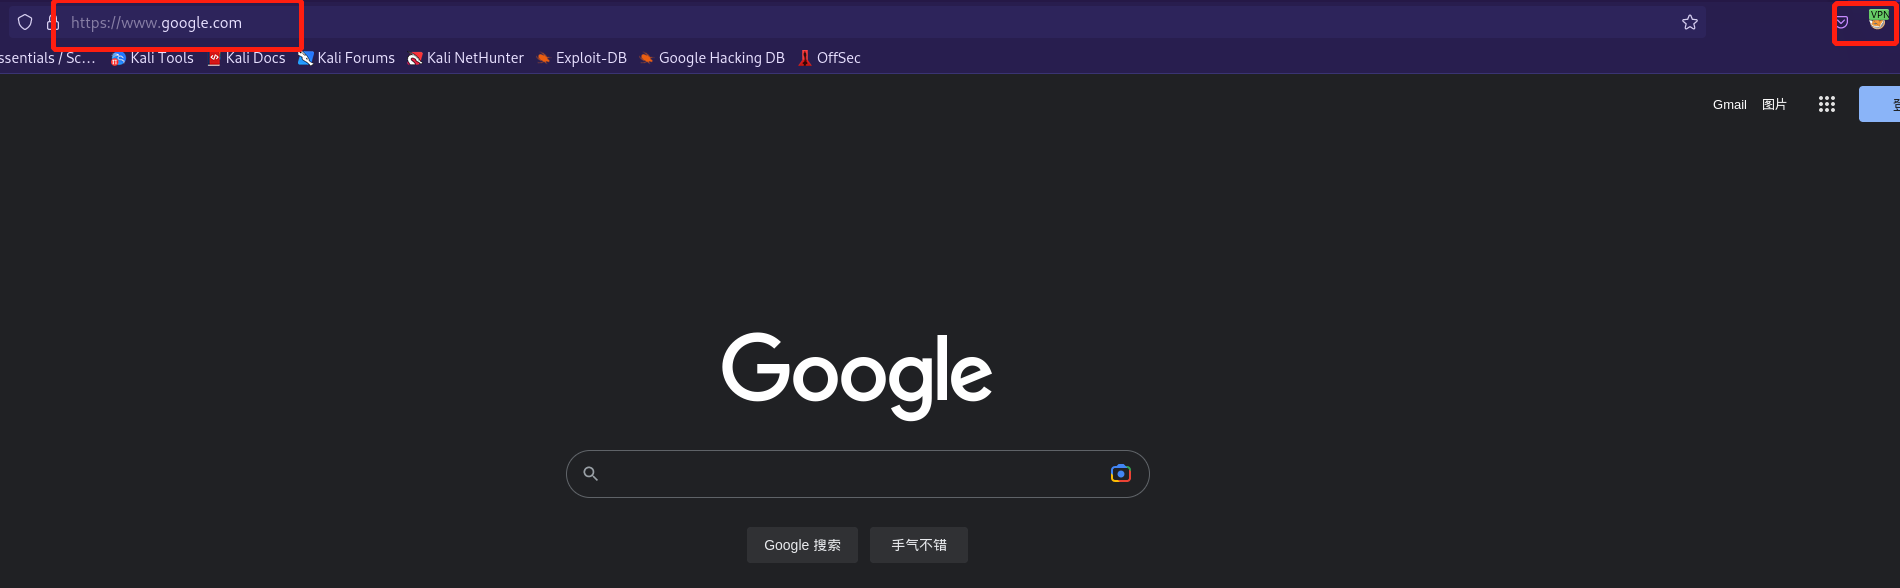The width and height of the screenshot is (1900, 588).
Task: Open the Kali NetHunter bookmark
Action: [465, 58]
